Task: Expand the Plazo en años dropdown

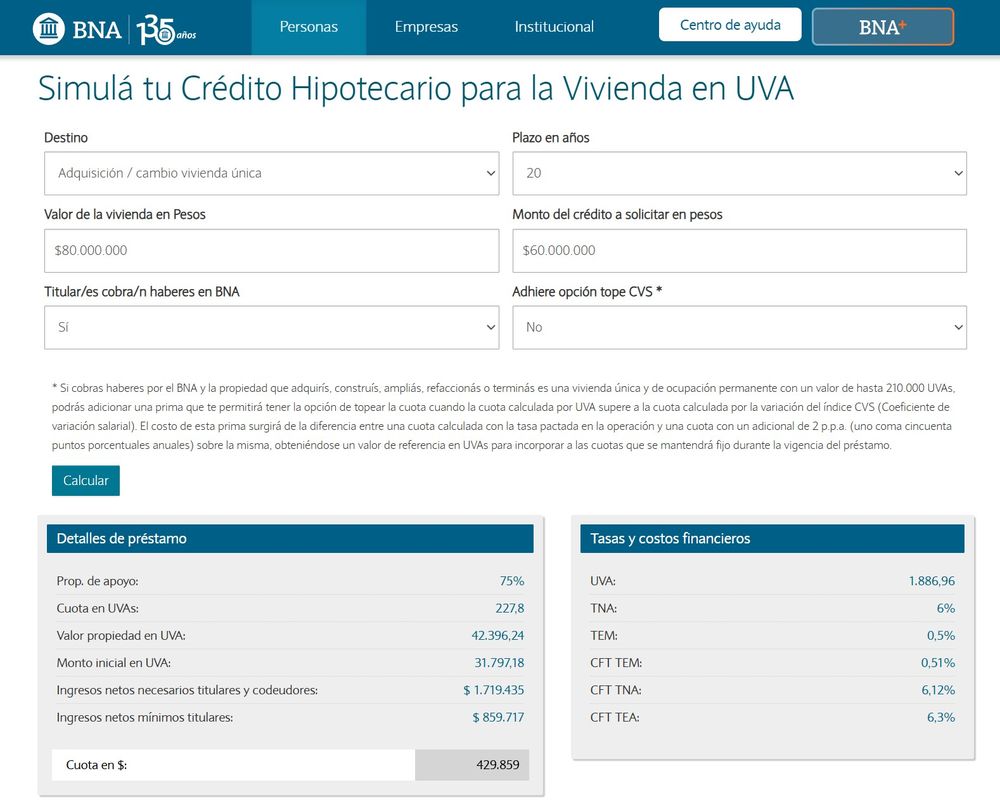Action: [x=738, y=173]
